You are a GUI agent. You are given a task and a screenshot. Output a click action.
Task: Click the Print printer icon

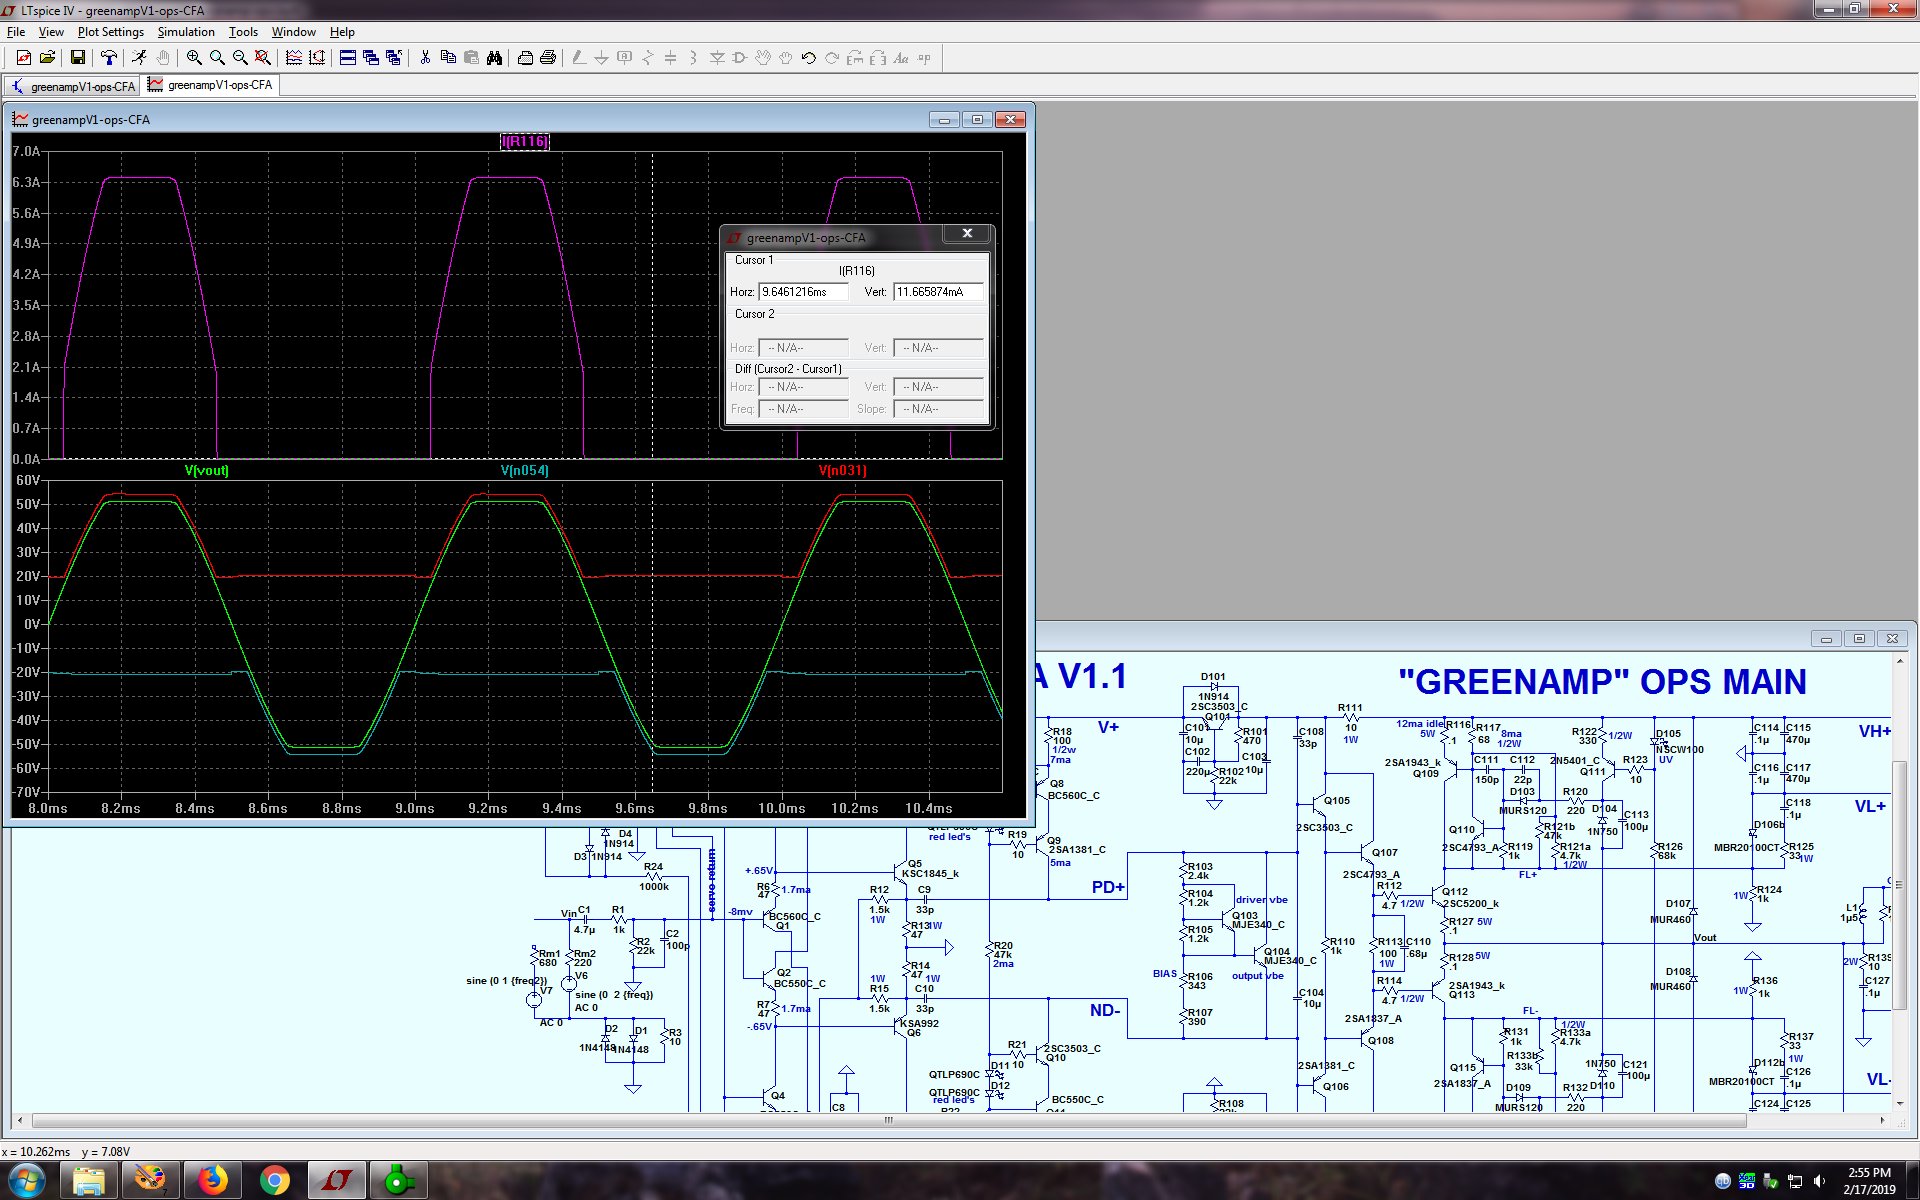click(548, 58)
